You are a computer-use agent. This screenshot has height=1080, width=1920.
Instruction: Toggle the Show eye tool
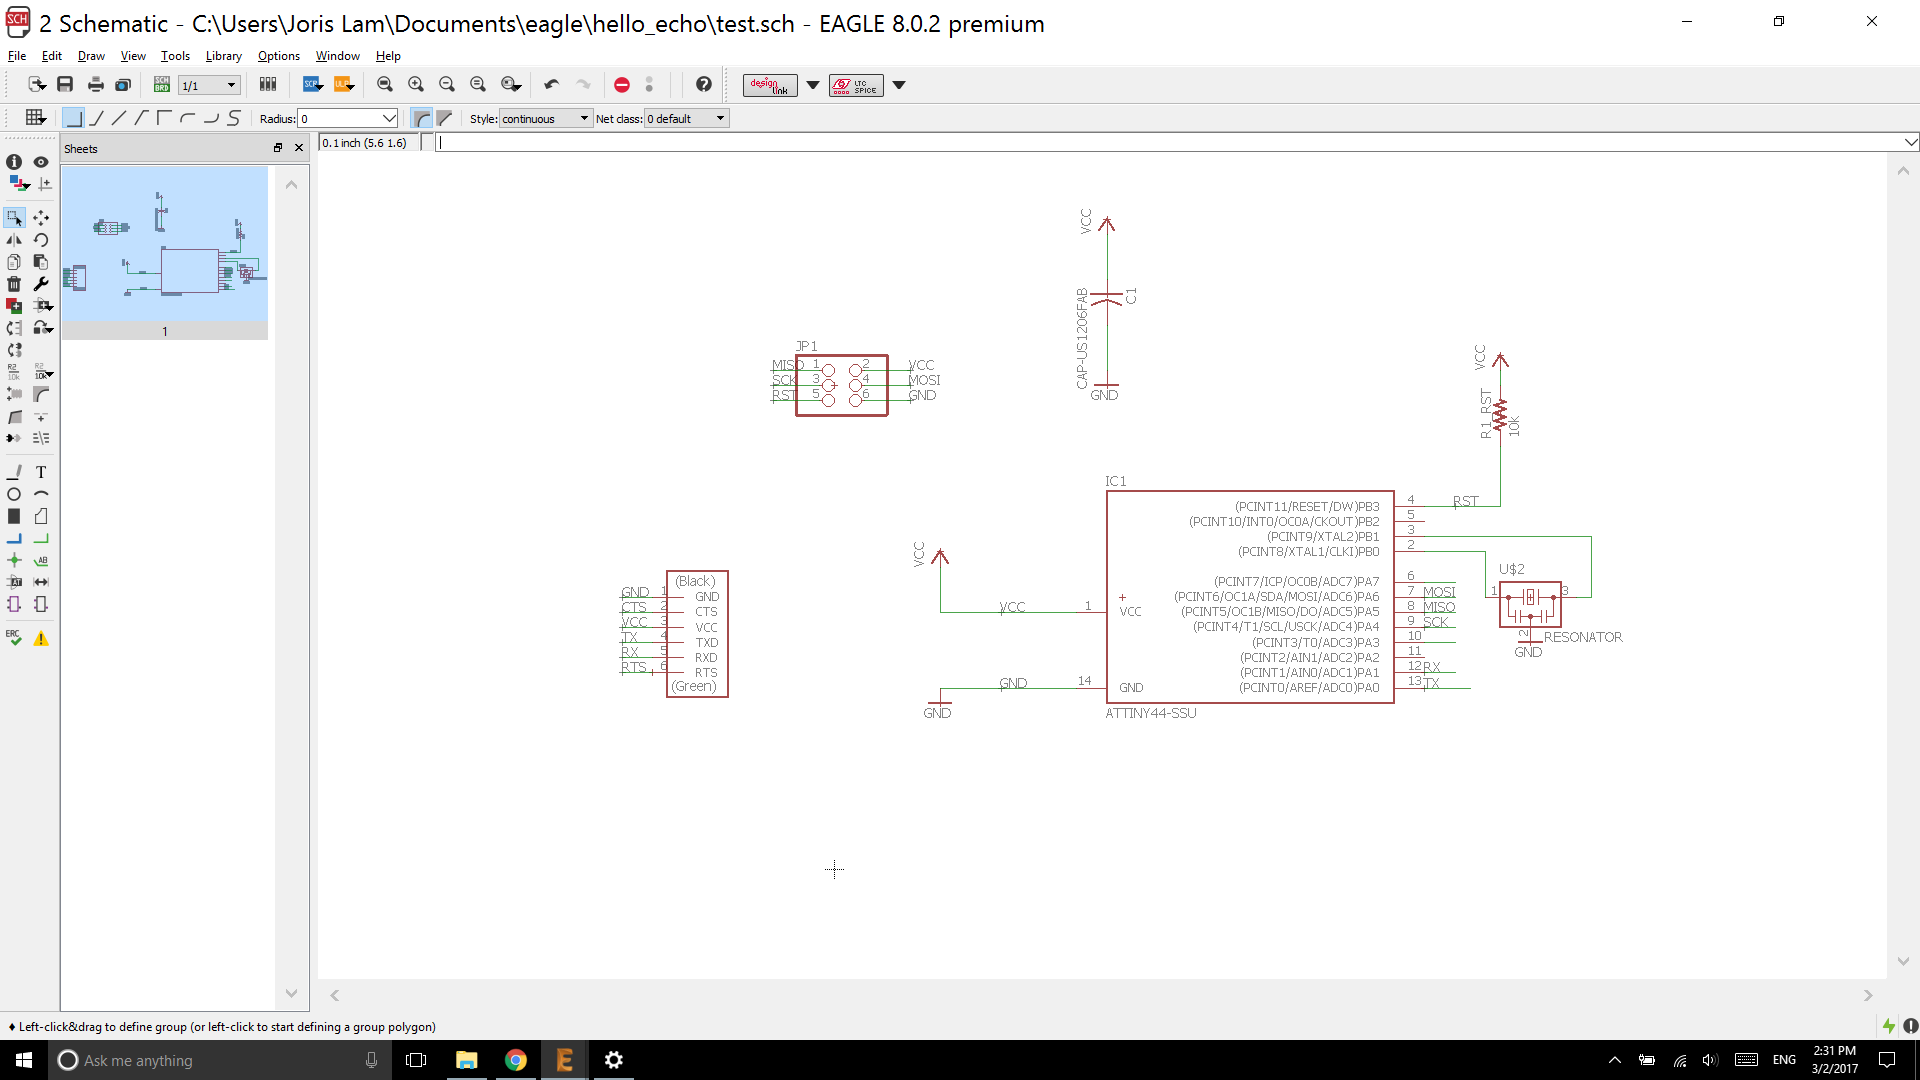pos(41,162)
